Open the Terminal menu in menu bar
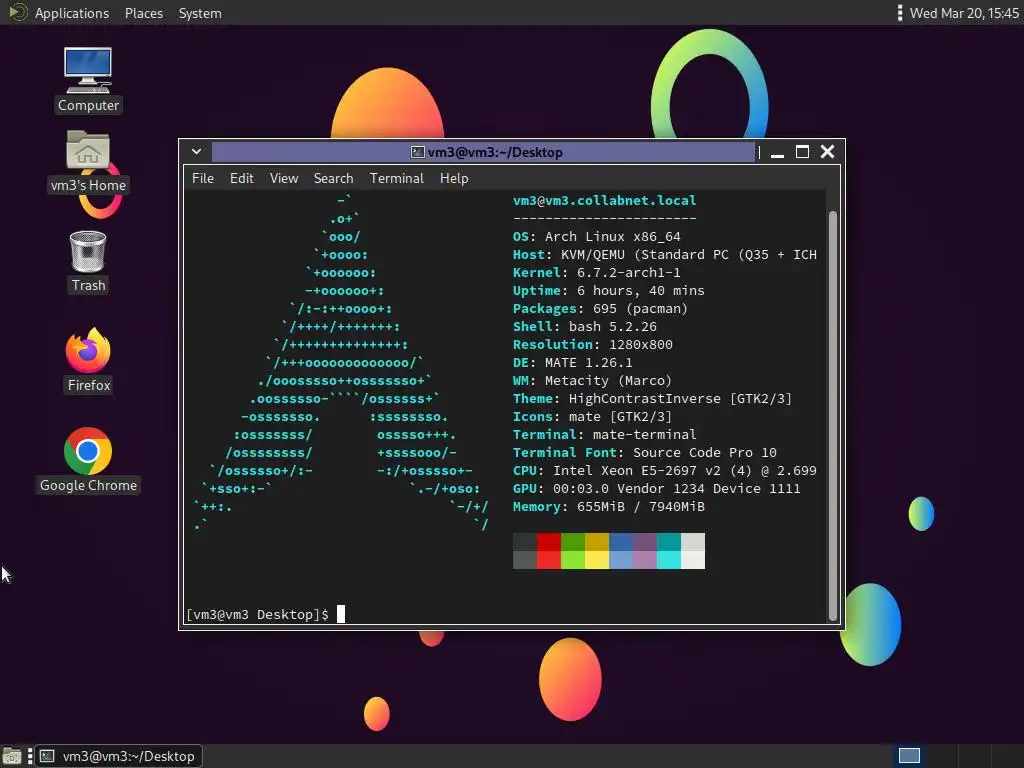The width and height of the screenshot is (1024, 768). 396,178
